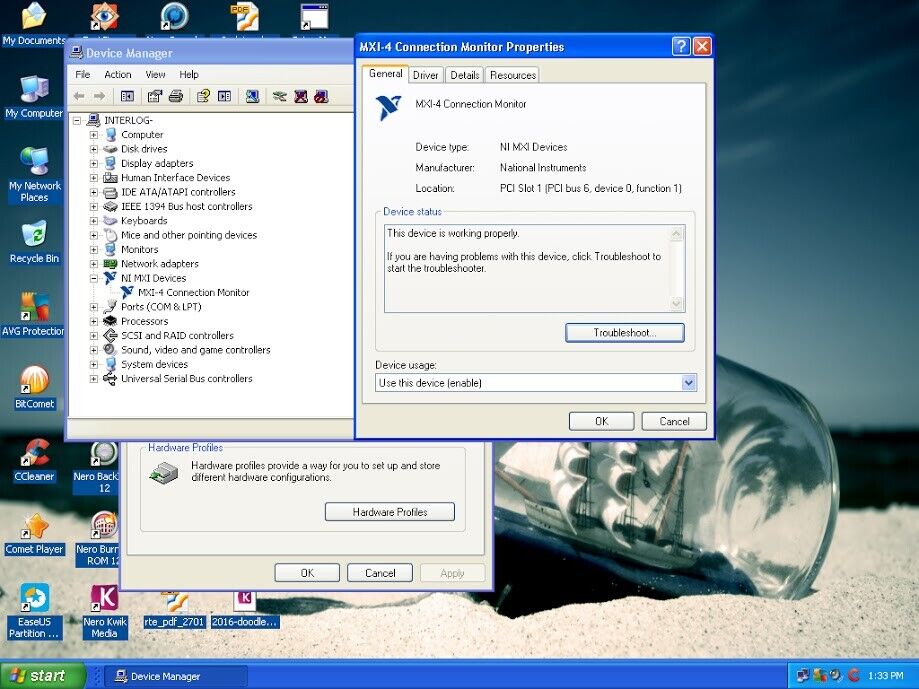Click the Print toolbar icon in Device Manager

(176, 96)
